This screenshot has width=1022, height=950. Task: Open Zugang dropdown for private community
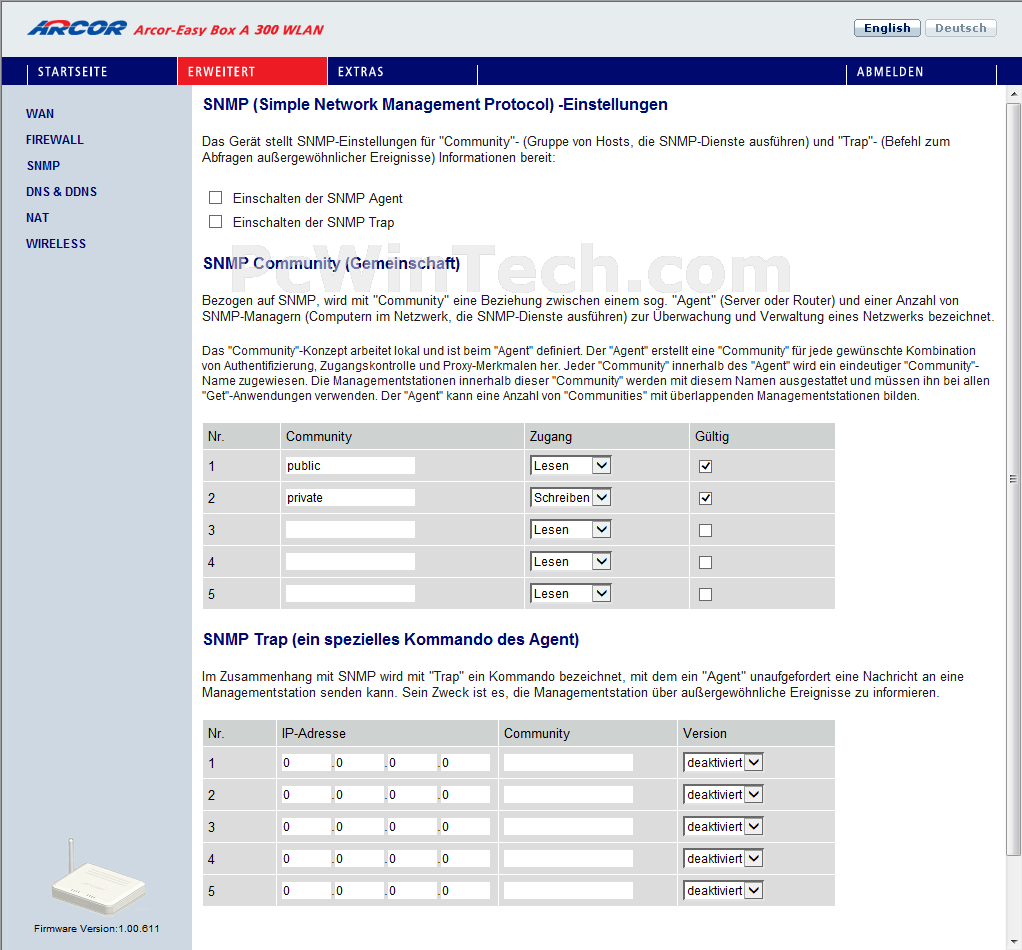click(x=570, y=497)
